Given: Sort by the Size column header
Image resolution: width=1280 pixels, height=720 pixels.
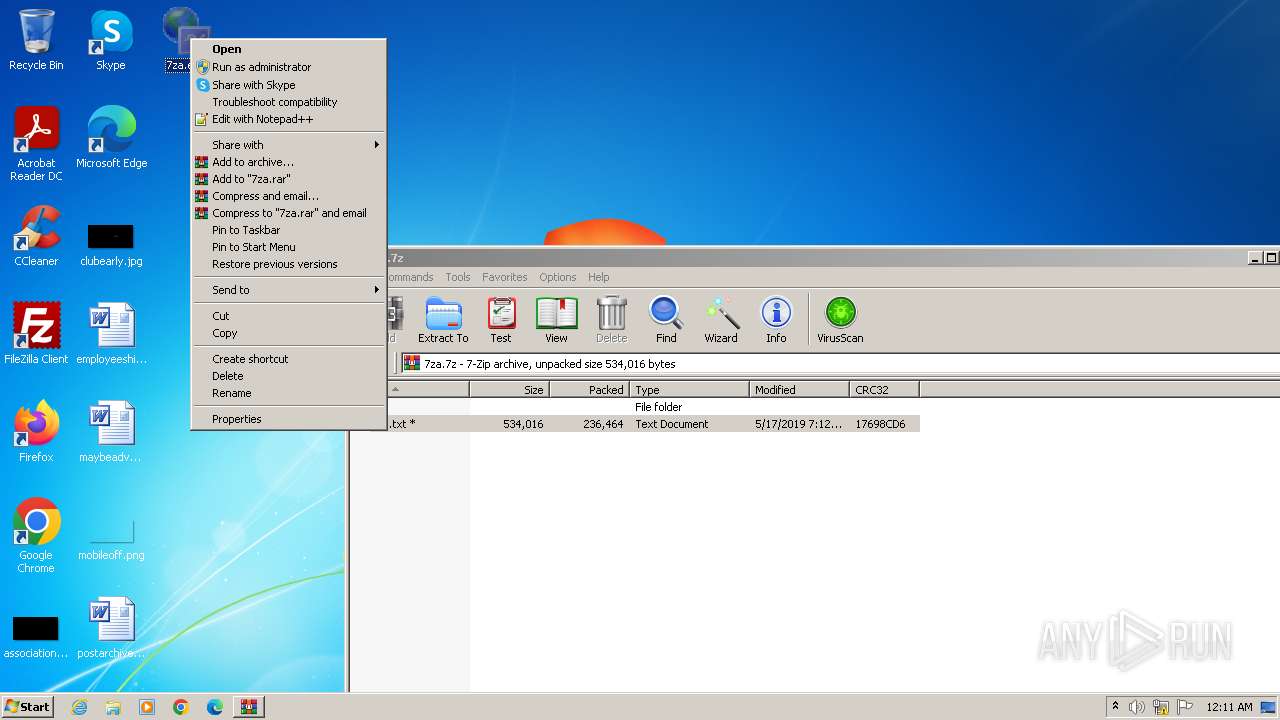Looking at the screenshot, I should pos(509,390).
